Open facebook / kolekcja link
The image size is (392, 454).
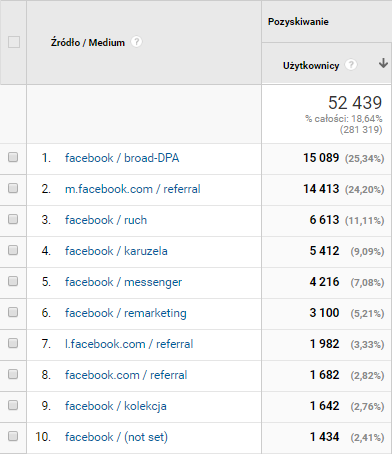tap(116, 406)
